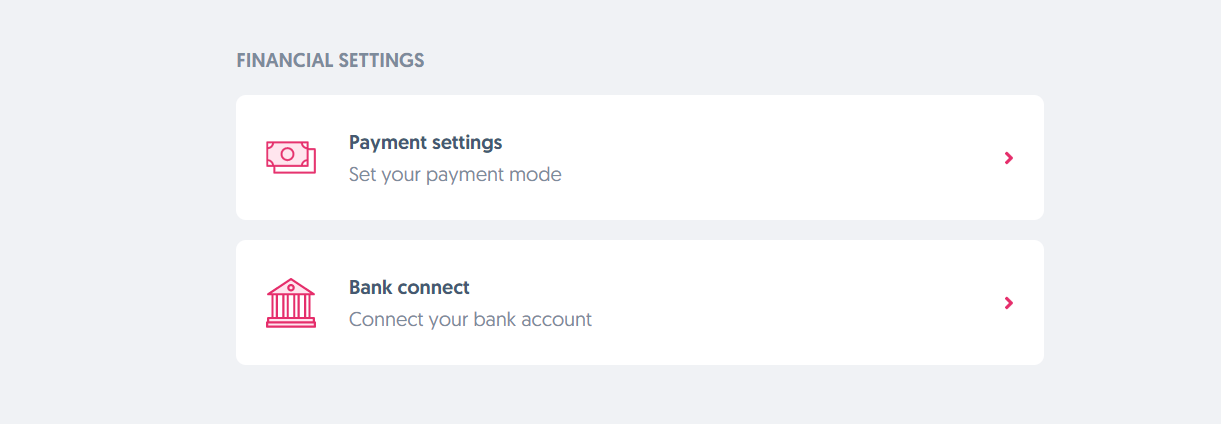Tap the columned bank icon on the second card

(290, 303)
